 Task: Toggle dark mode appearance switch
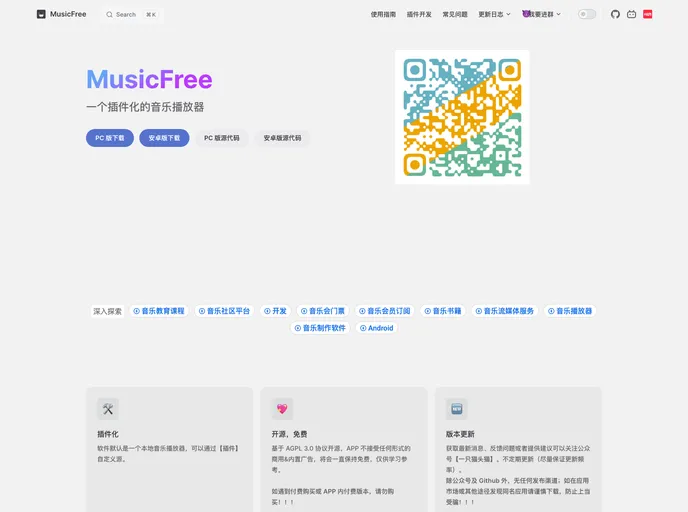[587, 14]
